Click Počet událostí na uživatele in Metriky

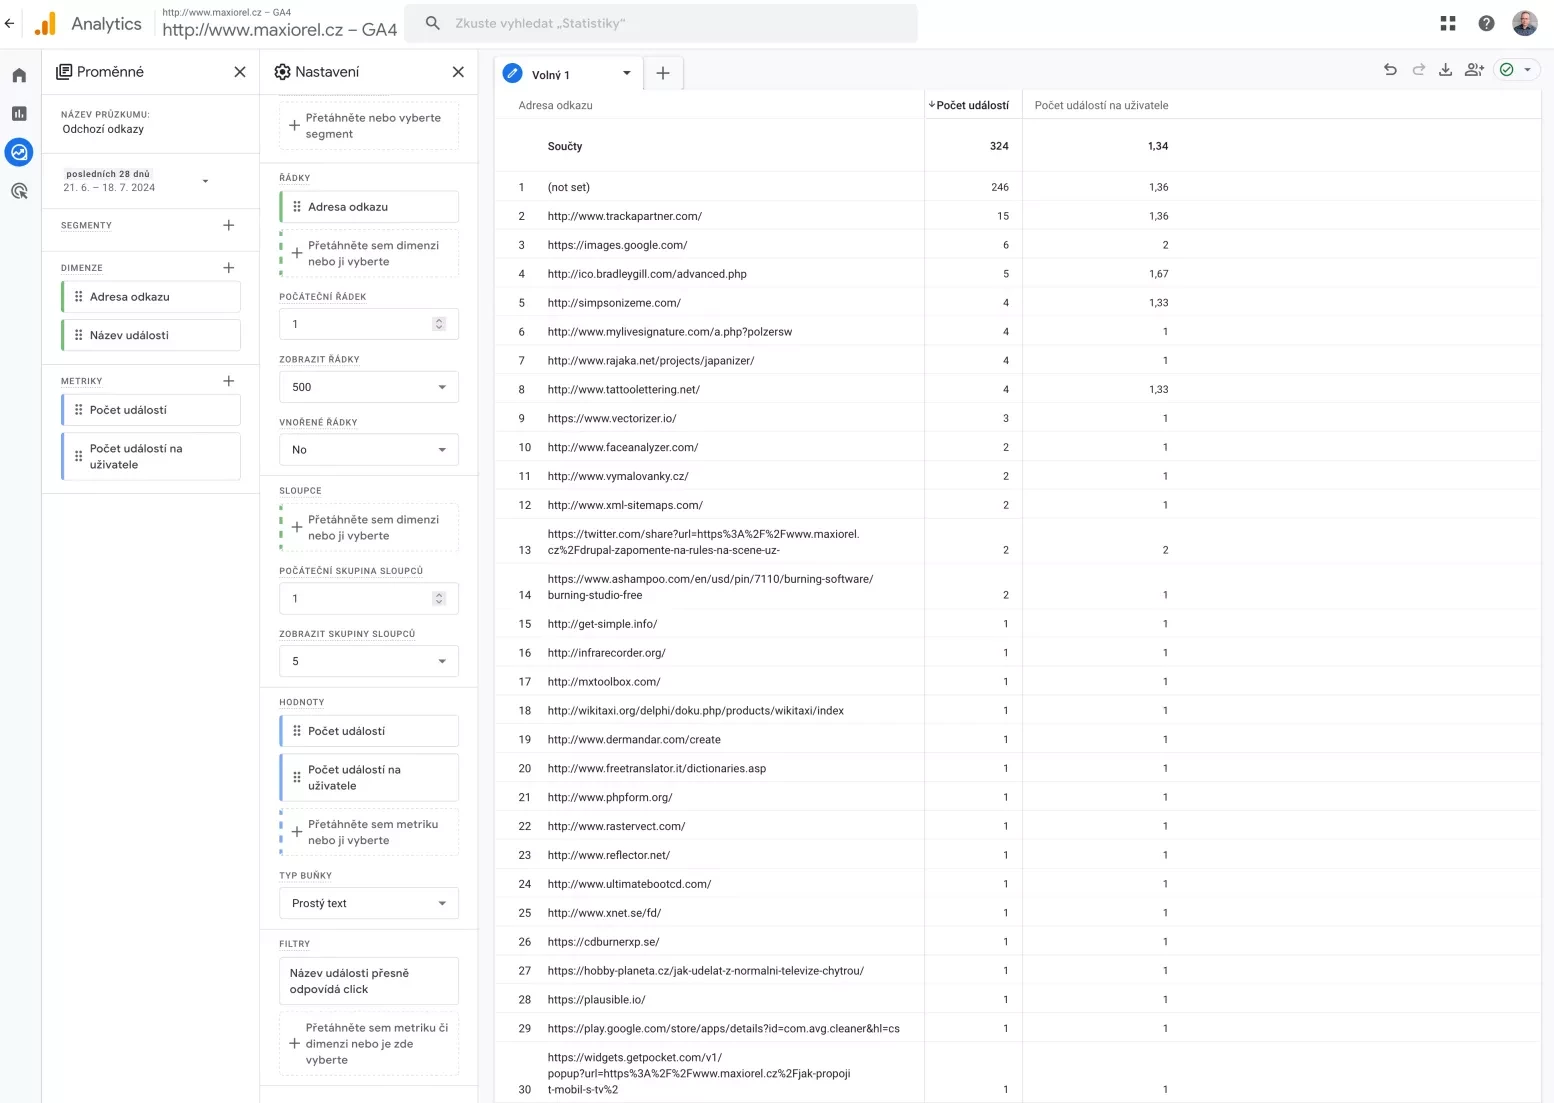coord(151,457)
